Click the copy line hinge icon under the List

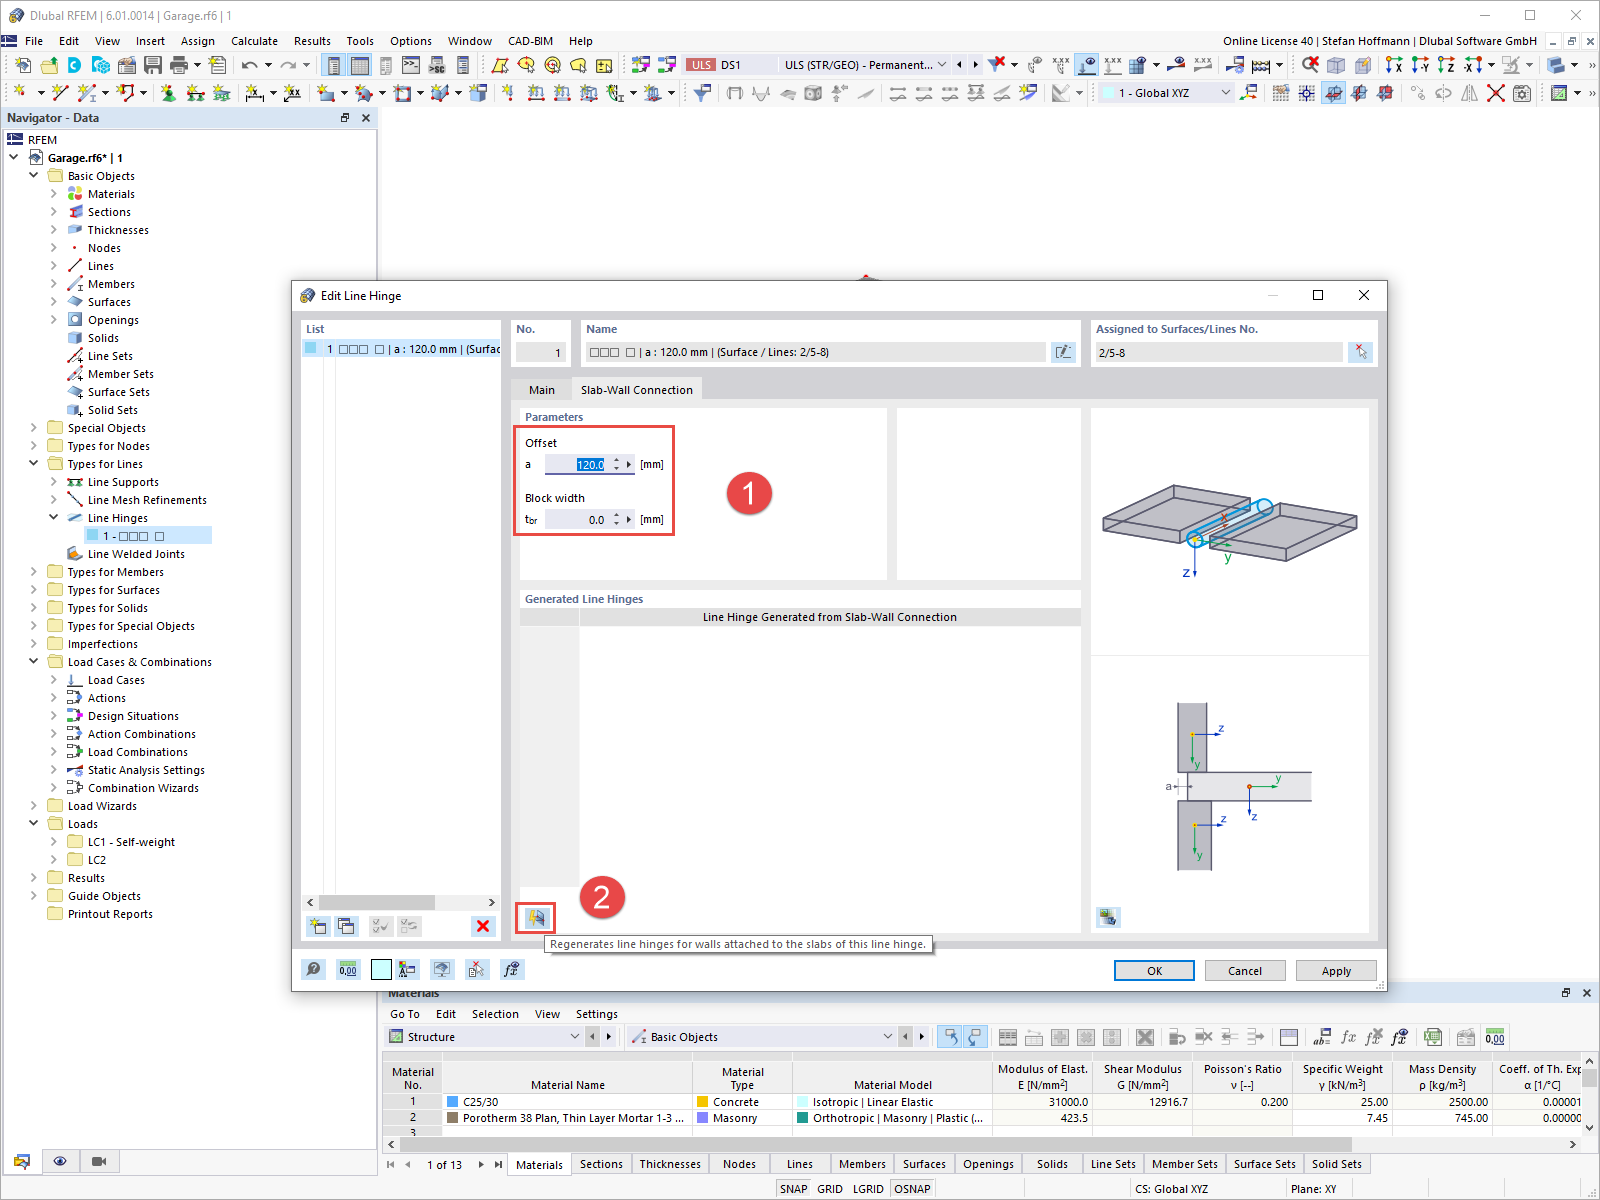(x=346, y=926)
